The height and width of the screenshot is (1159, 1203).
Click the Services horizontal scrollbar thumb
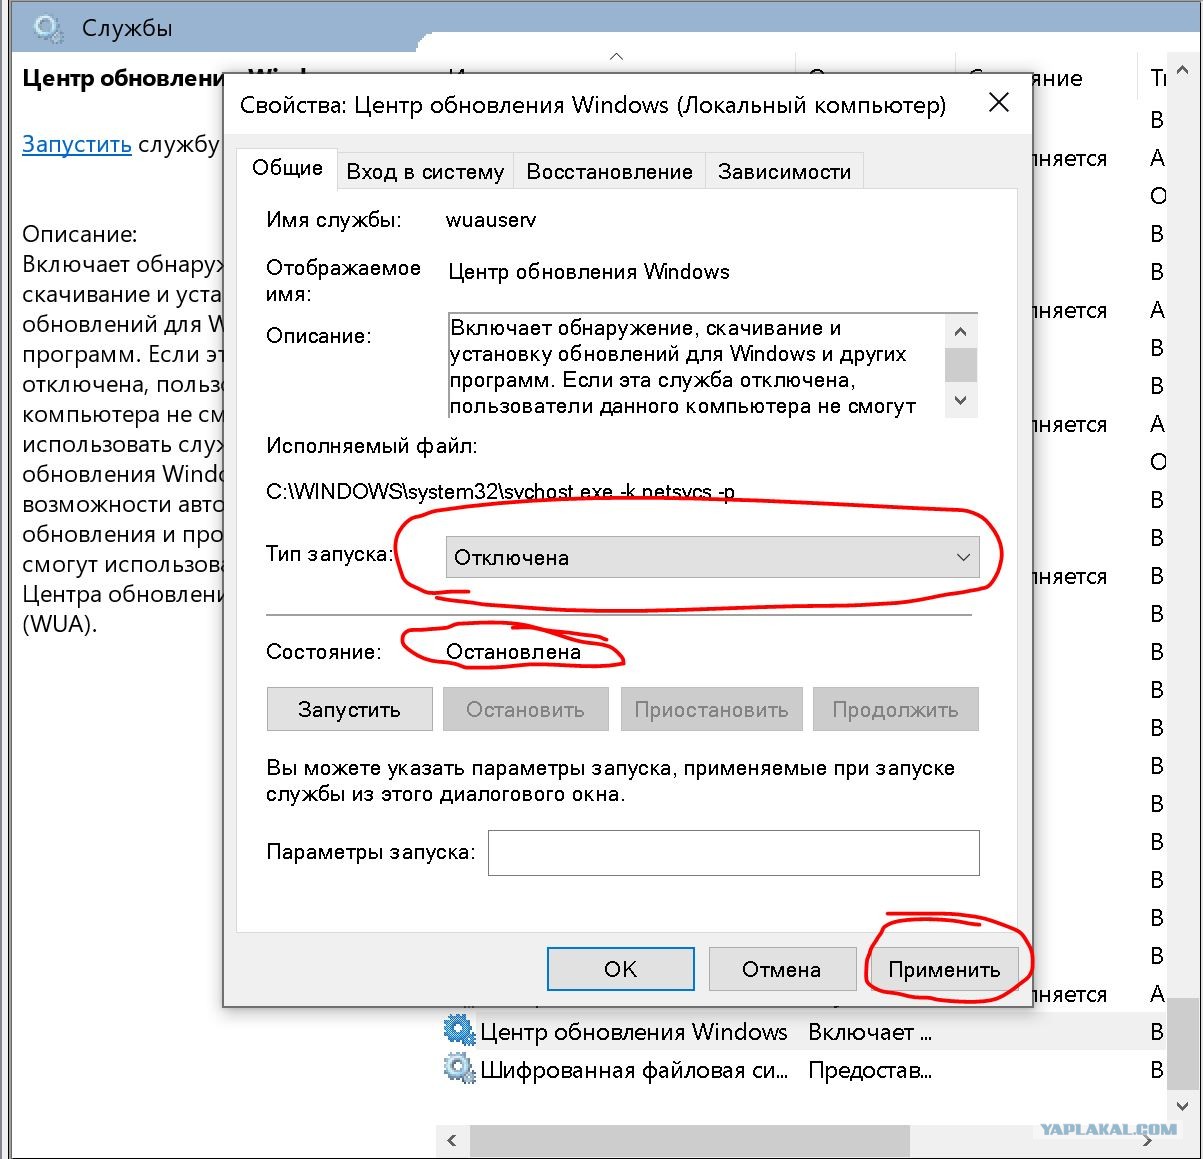point(690,1140)
